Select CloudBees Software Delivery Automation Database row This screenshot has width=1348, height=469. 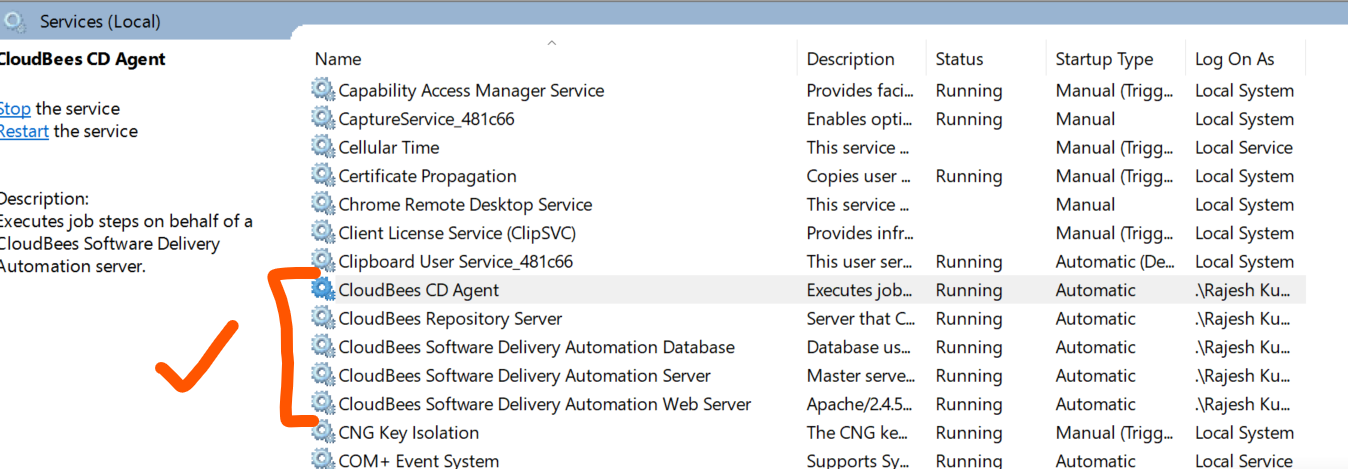point(806,347)
